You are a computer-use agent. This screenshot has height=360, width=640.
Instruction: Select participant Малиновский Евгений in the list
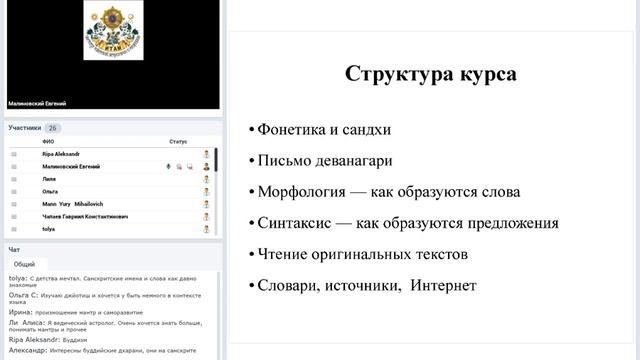[71, 167]
